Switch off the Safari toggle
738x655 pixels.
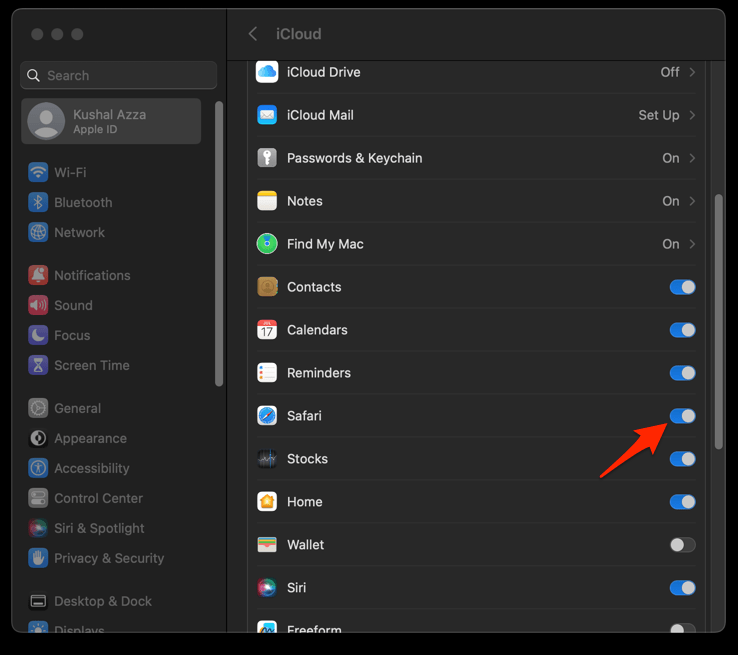coord(682,416)
